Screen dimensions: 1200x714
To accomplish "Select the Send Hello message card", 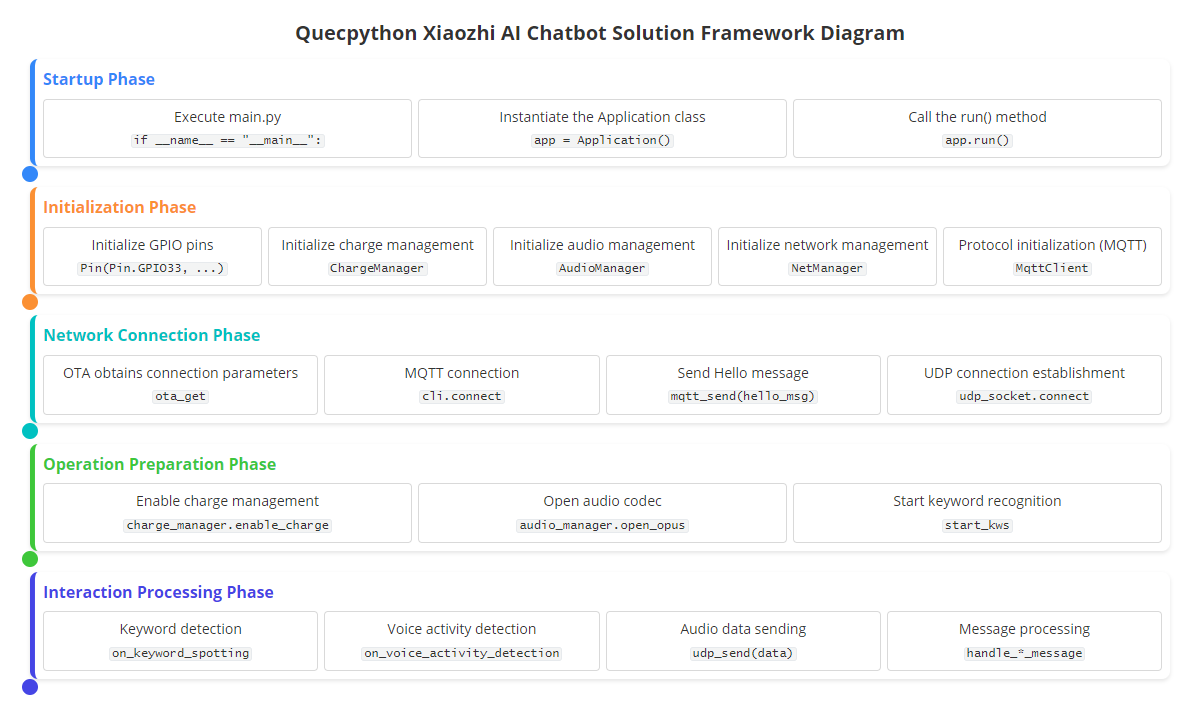I will pyautogui.click(x=743, y=384).
